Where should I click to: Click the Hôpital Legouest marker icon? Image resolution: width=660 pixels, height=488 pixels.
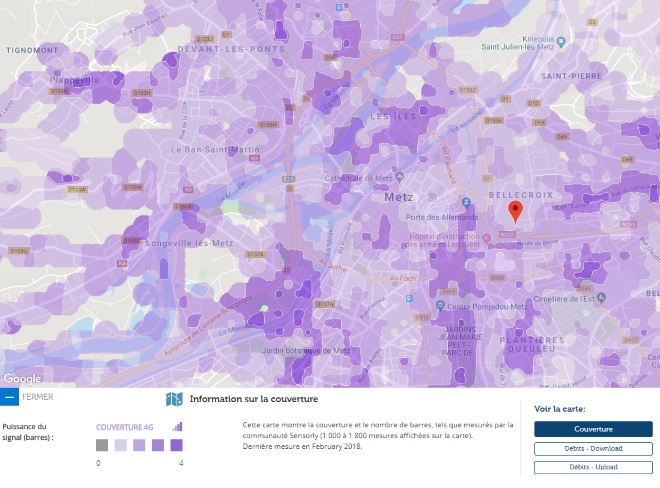point(486,238)
